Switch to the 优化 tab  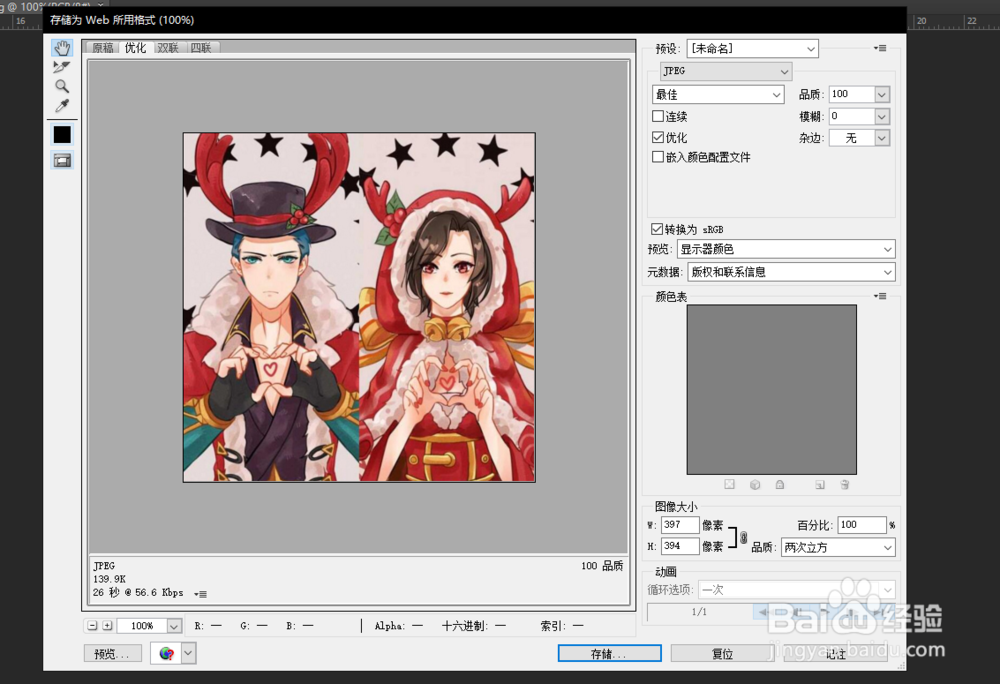135,48
